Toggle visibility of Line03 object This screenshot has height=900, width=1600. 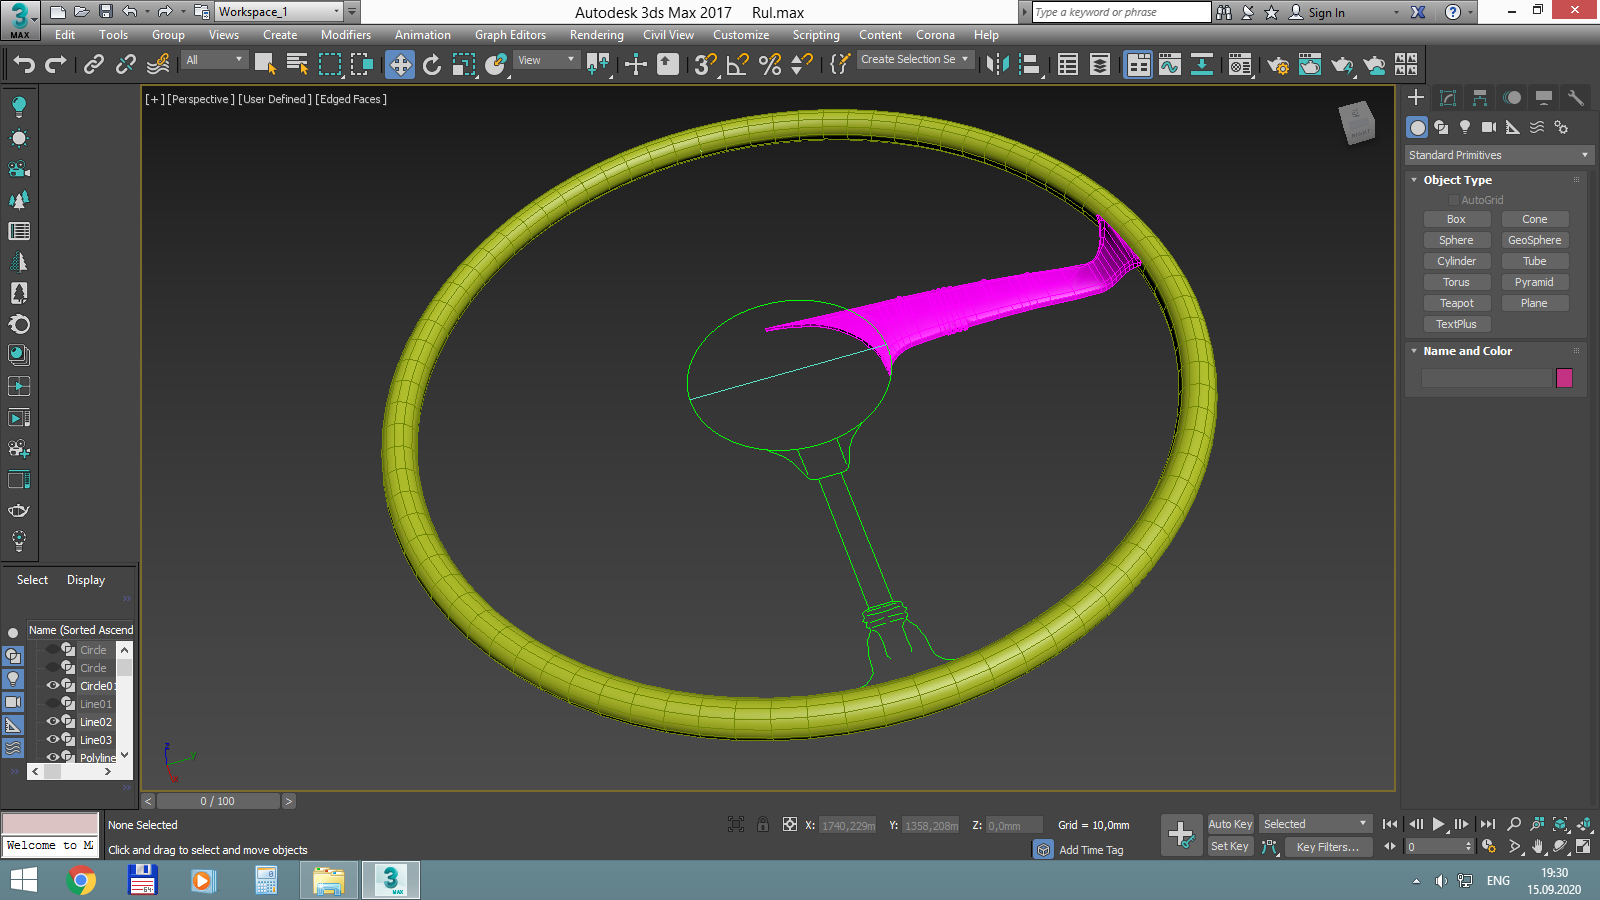[53, 739]
